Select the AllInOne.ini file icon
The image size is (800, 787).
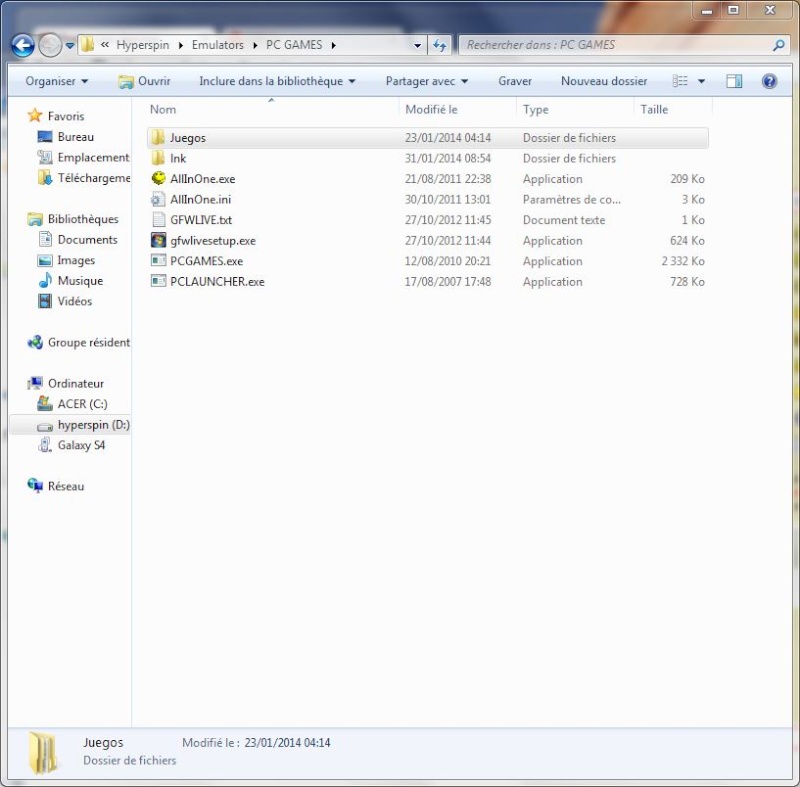[x=158, y=199]
